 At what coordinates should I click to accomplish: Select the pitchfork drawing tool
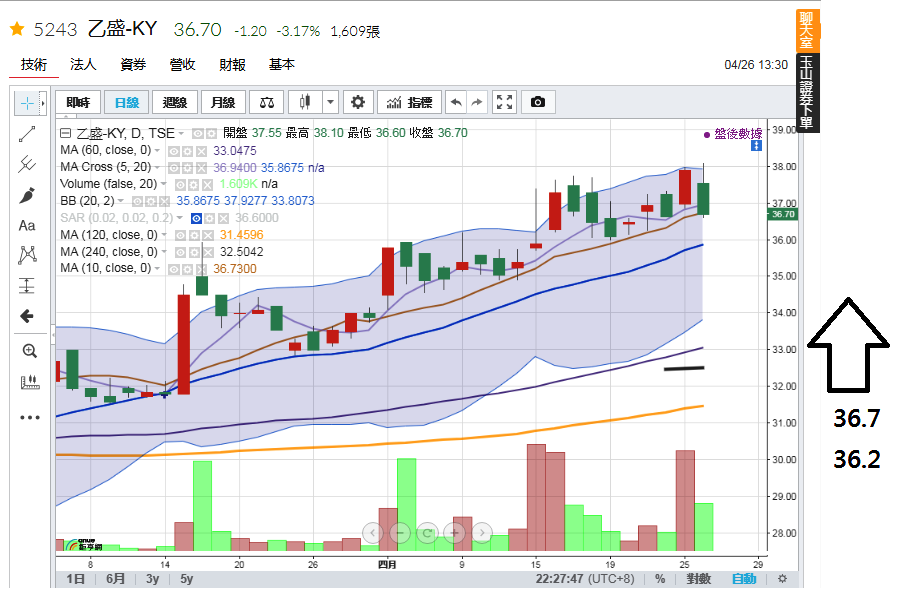(x=27, y=164)
